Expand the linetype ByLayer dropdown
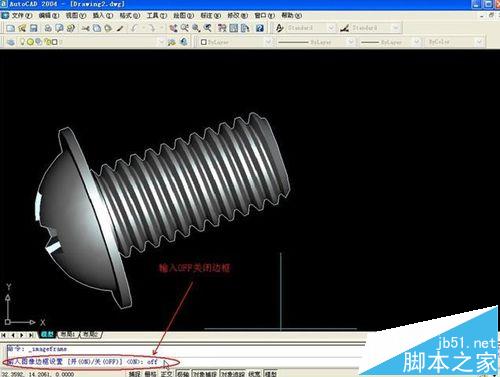 351,42
